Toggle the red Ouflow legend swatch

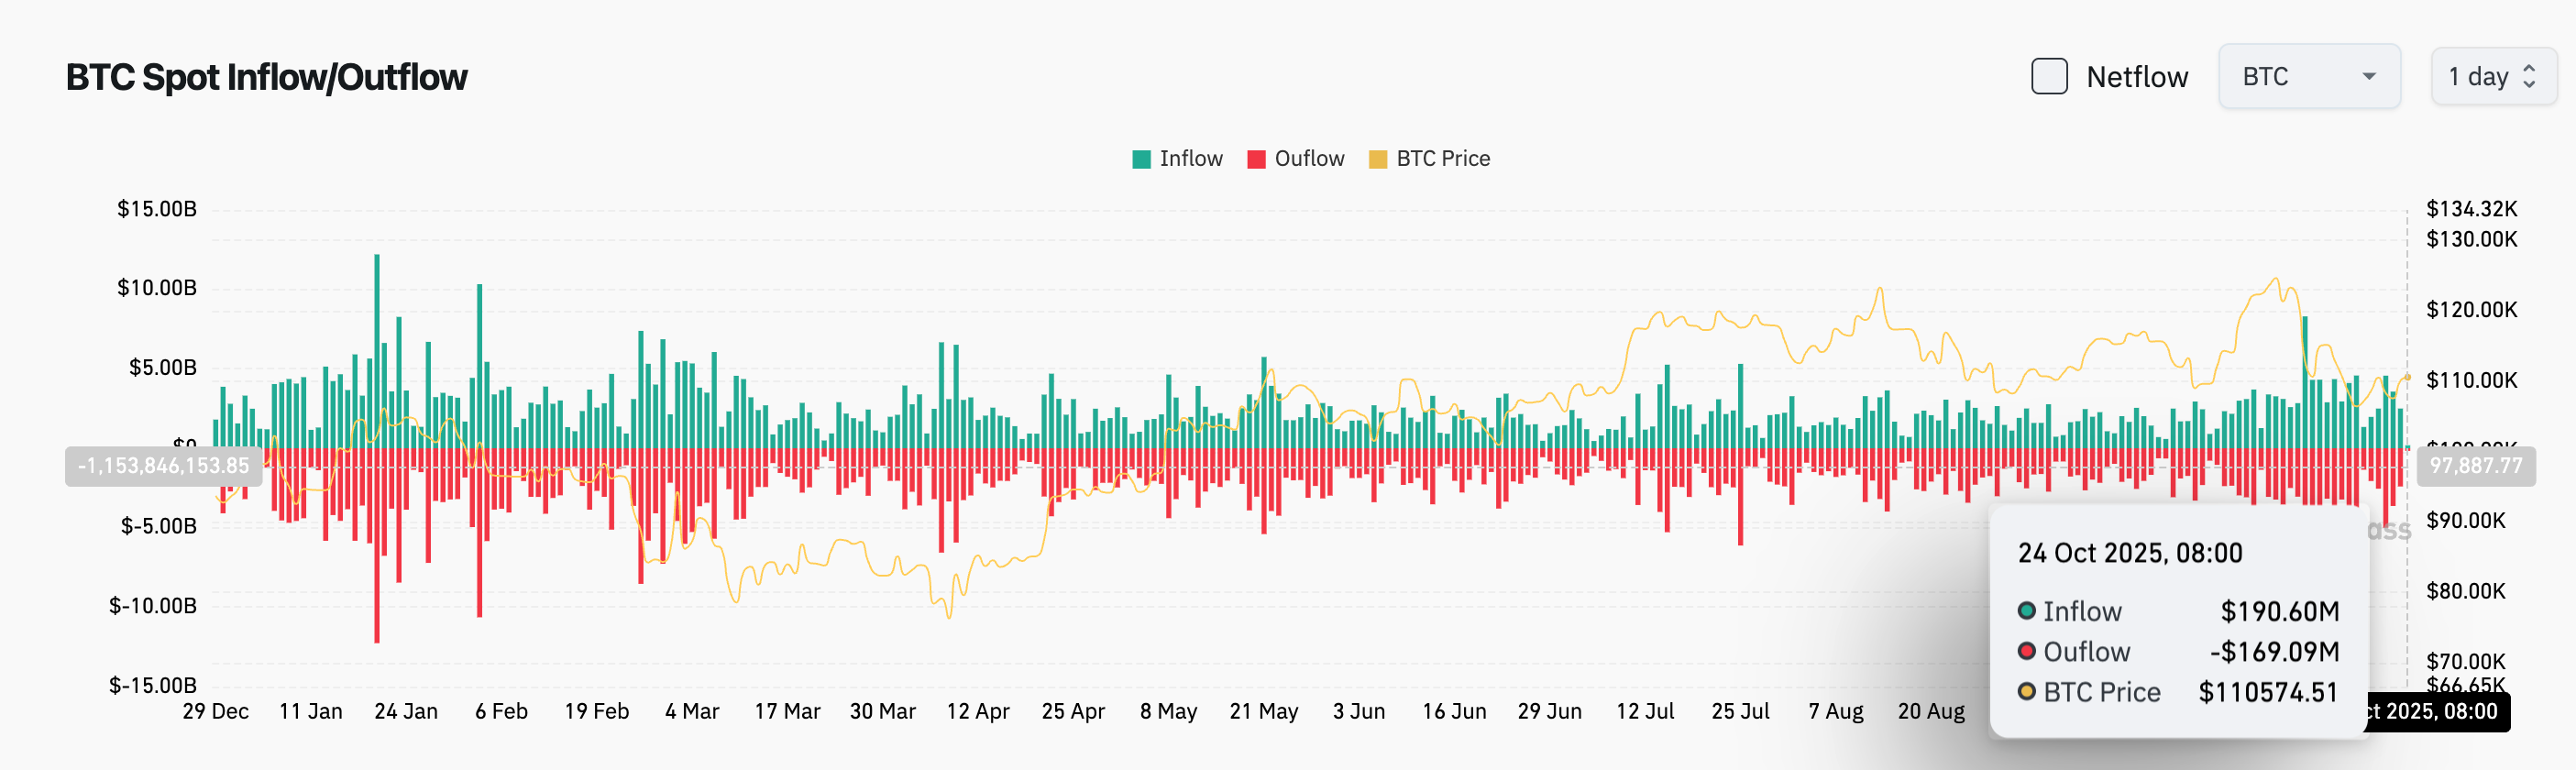pos(1256,159)
